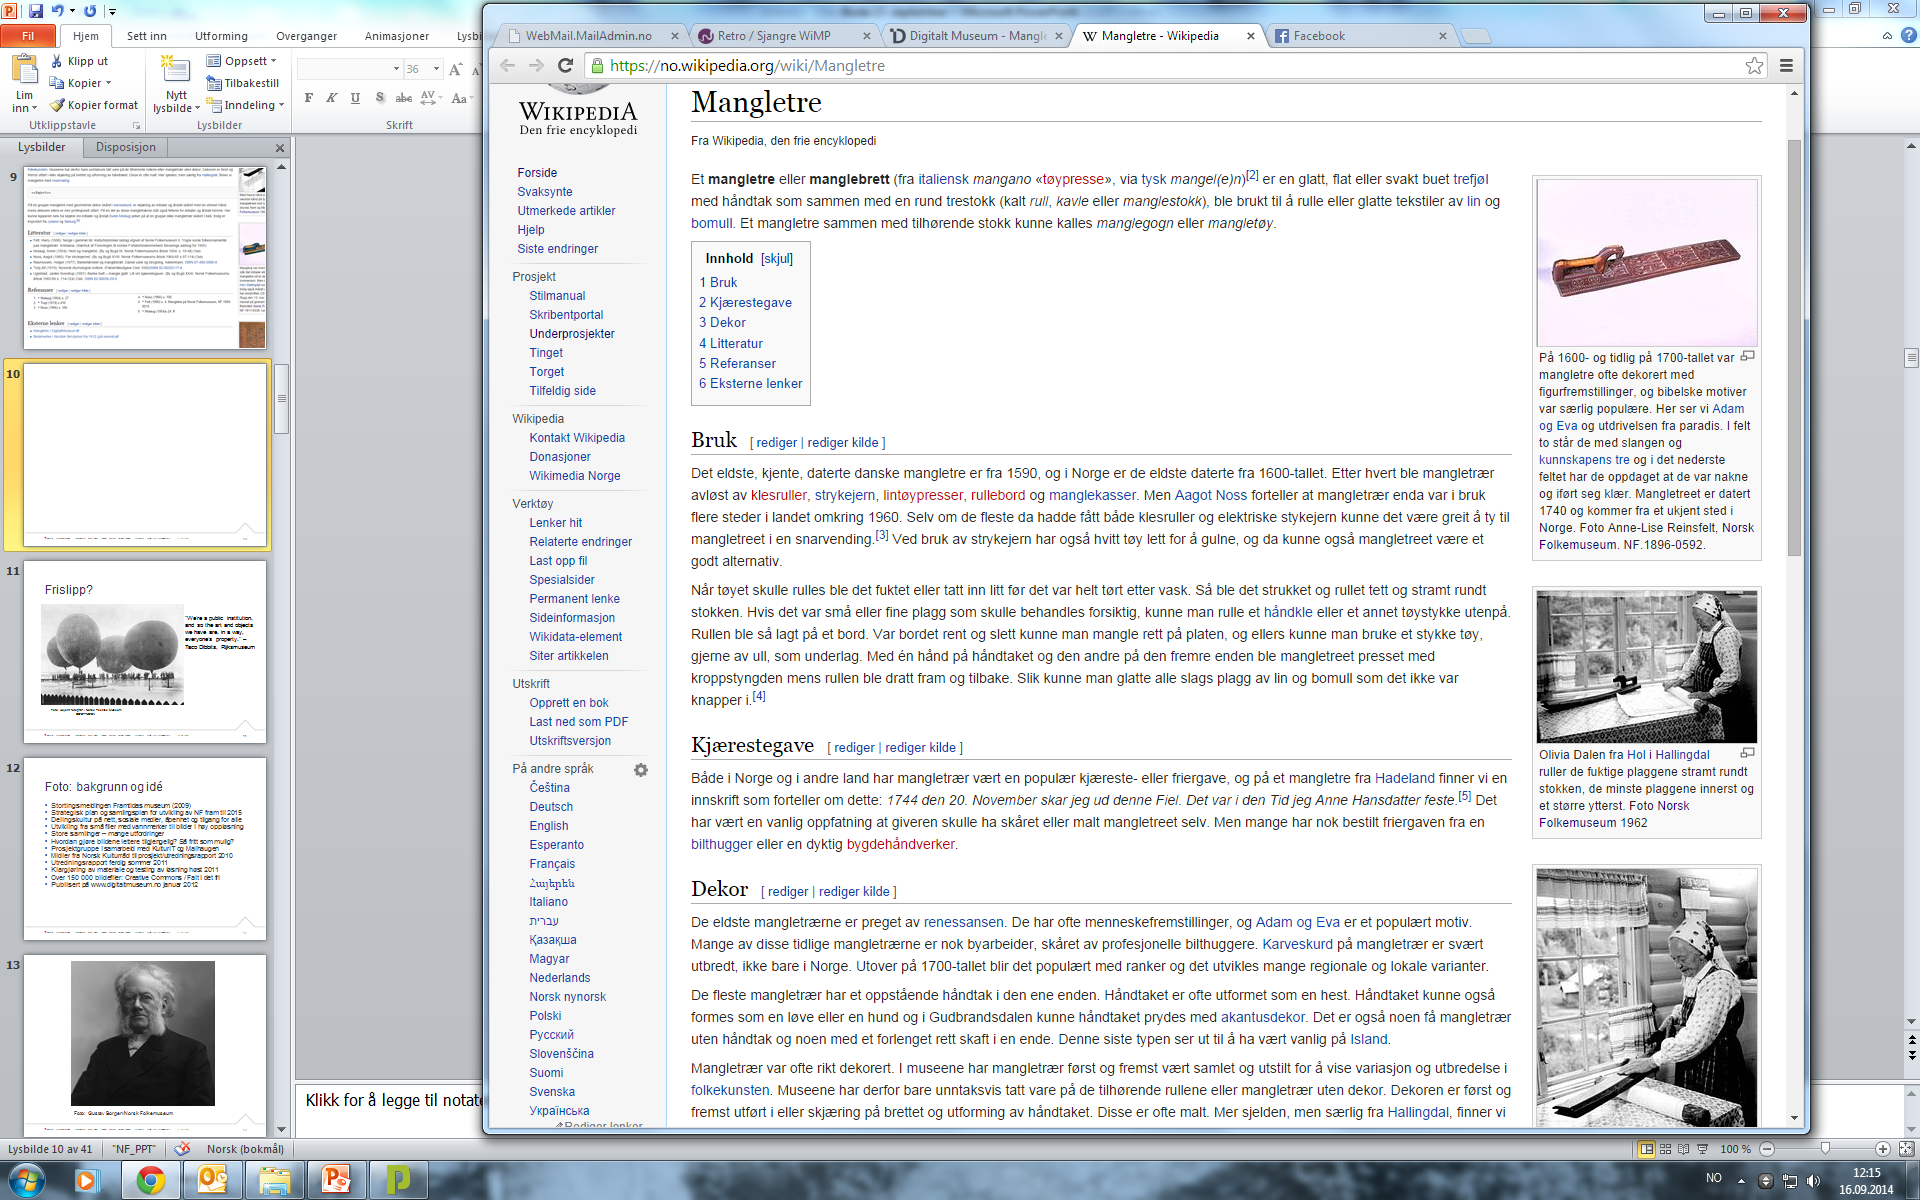Bookmark this page with the star icon
This screenshot has width=1920, height=1200.
coord(1754,65)
